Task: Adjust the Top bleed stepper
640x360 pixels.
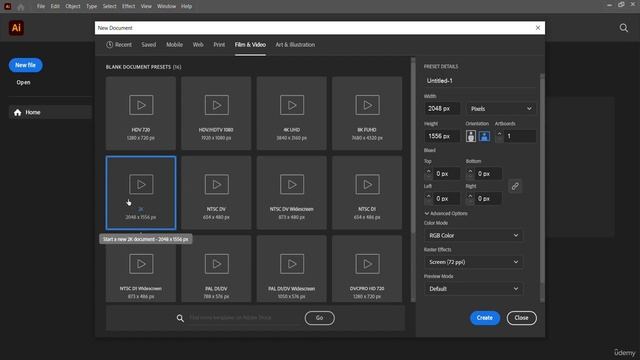Action: [x=428, y=173]
